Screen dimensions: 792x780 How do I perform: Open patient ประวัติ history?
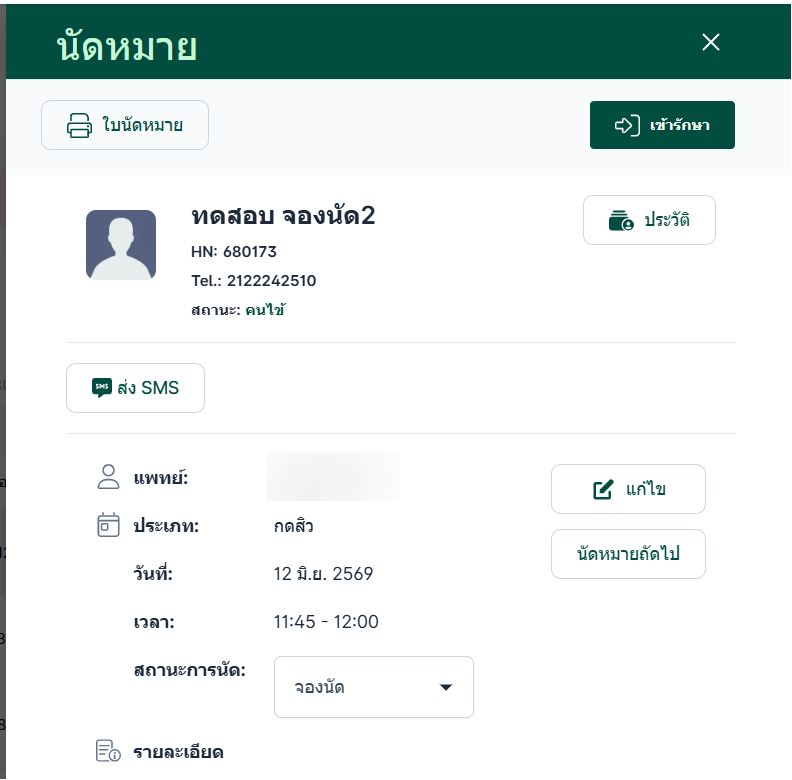click(x=649, y=220)
